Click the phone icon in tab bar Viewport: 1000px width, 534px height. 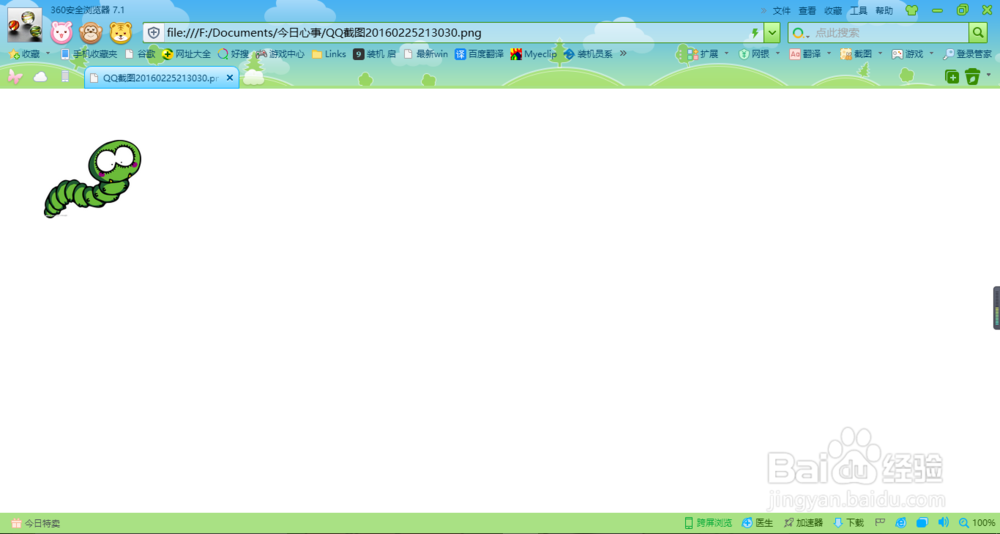(x=64, y=77)
